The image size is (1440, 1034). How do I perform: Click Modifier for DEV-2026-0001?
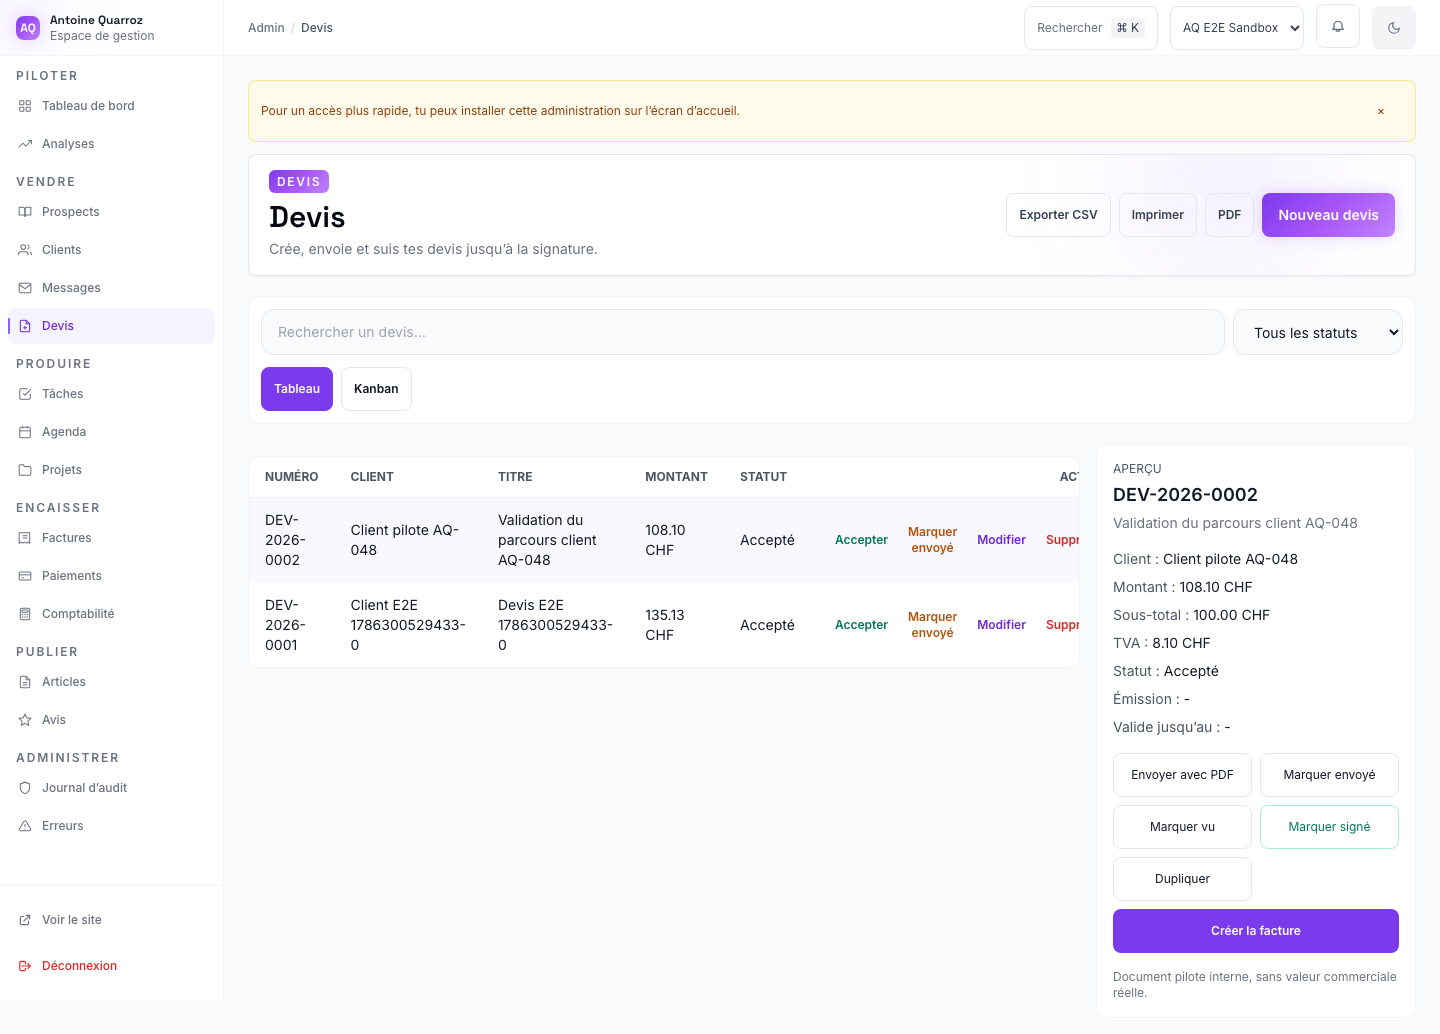(x=1001, y=625)
